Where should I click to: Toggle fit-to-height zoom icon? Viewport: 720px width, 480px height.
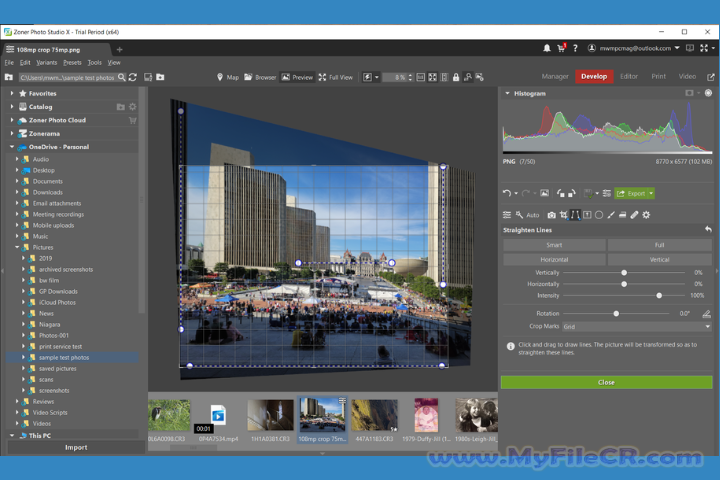(x=444, y=77)
